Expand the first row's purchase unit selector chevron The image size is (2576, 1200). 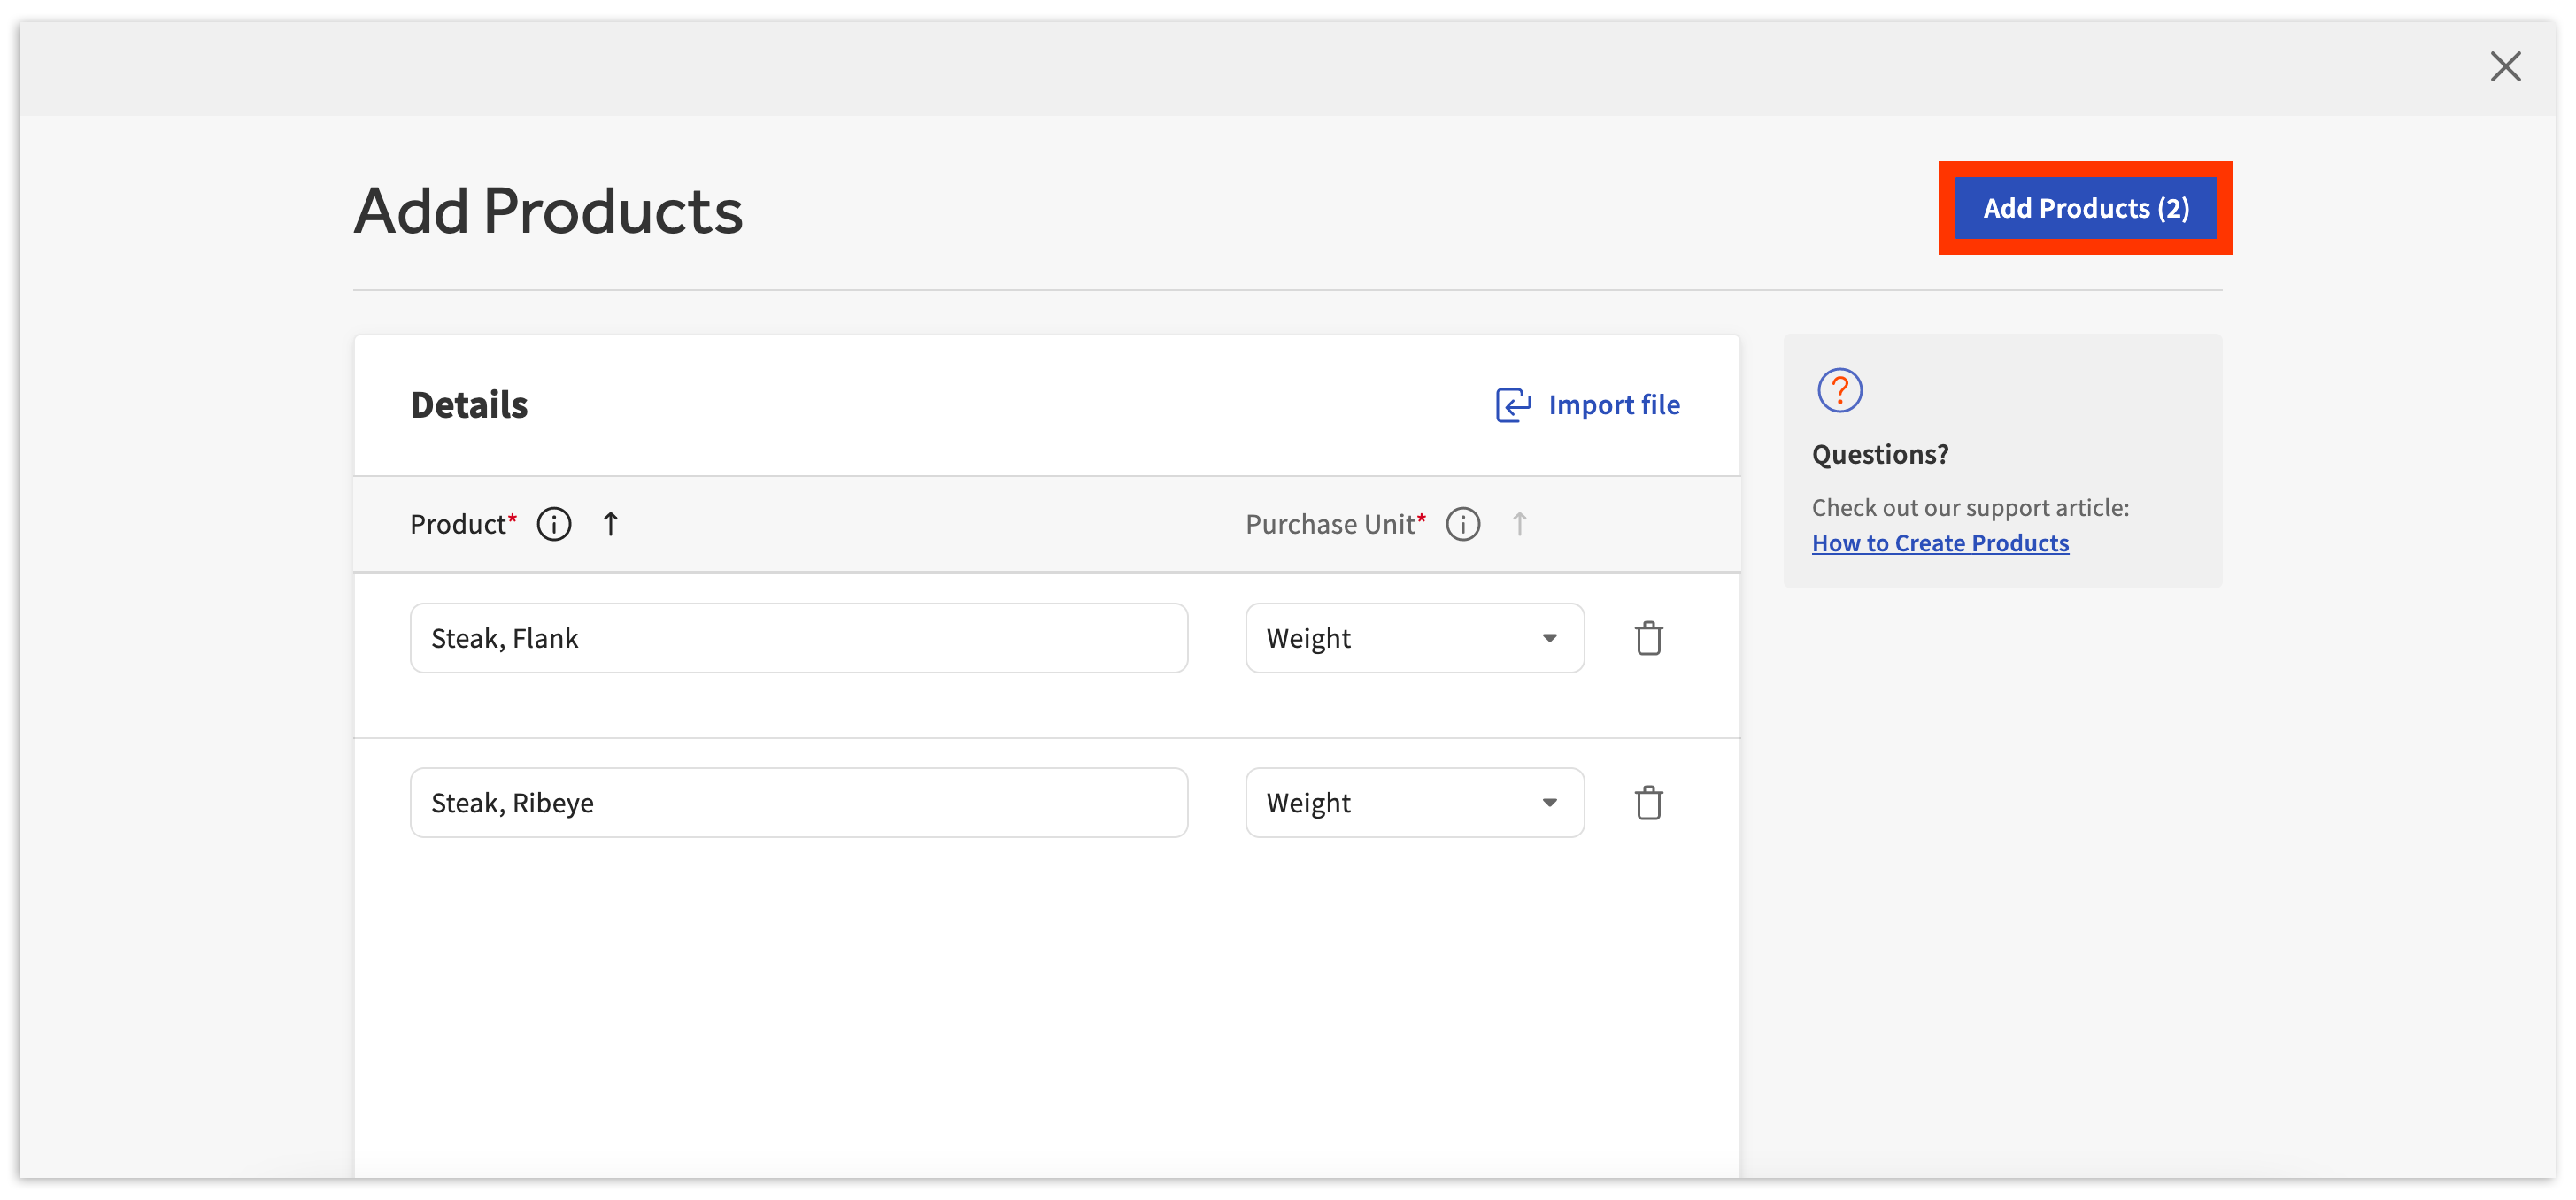1549,637
